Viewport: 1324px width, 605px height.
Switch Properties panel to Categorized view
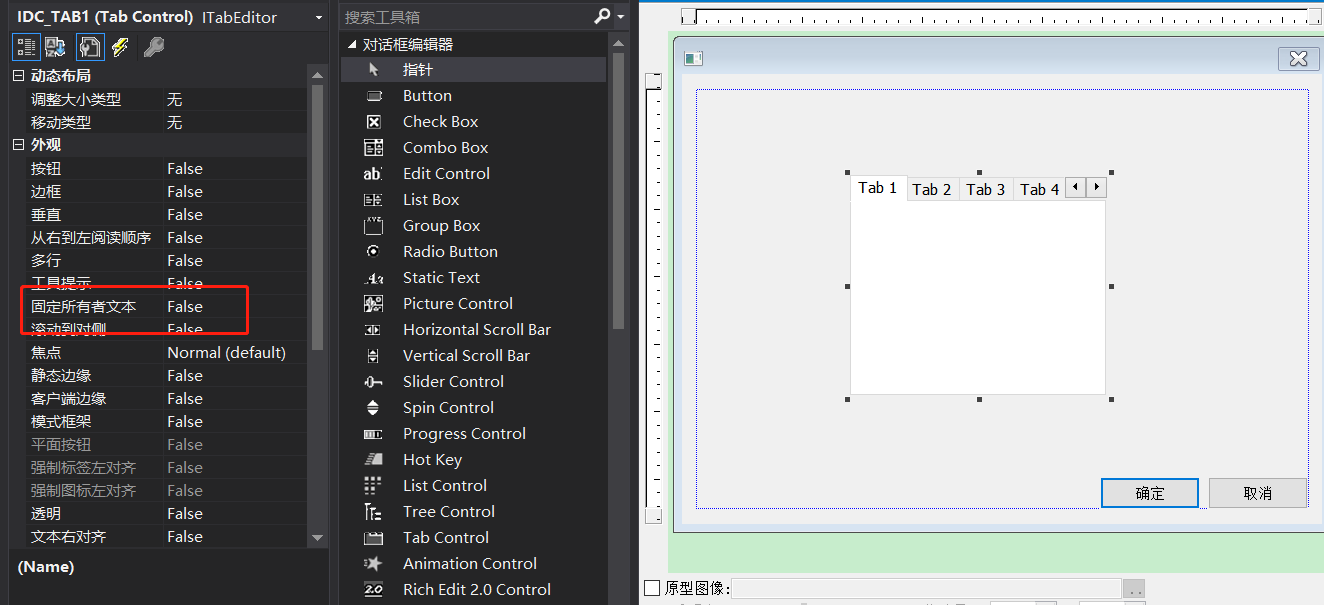[x=25, y=47]
